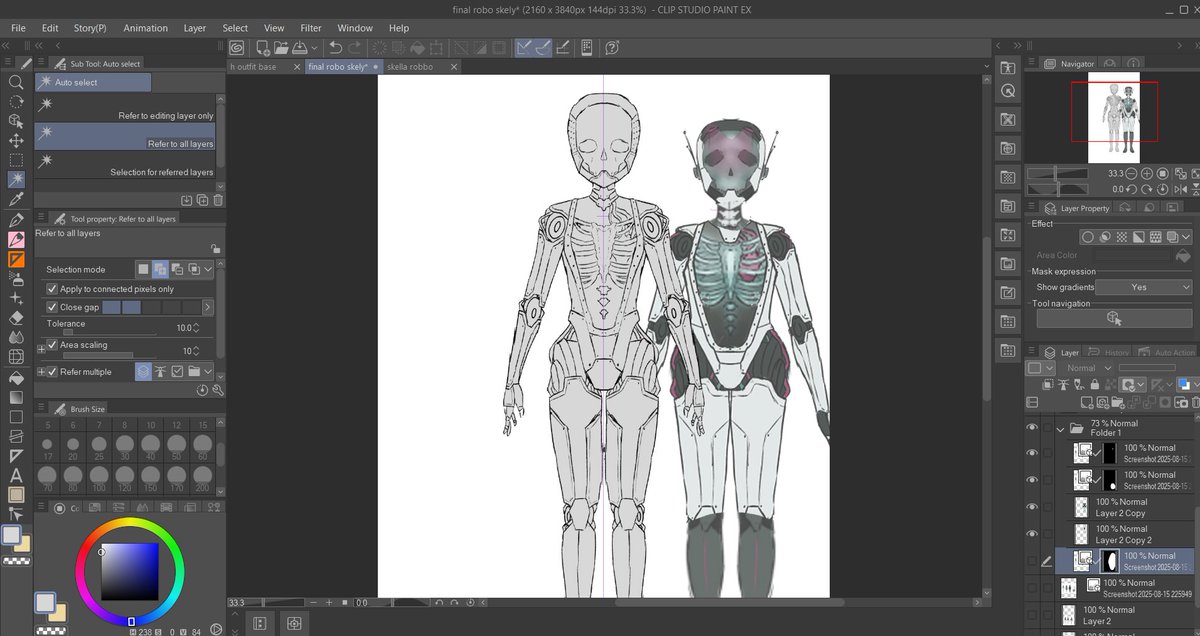Image resolution: width=1200 pixels, height=636 pixels.
Task: Click the help question mark icon
Action: [612, 47]
